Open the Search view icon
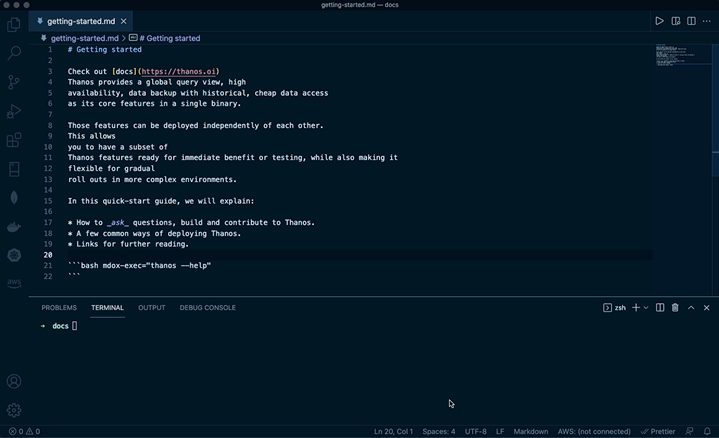This screenshot has width=719, height=438. [14, 53]
